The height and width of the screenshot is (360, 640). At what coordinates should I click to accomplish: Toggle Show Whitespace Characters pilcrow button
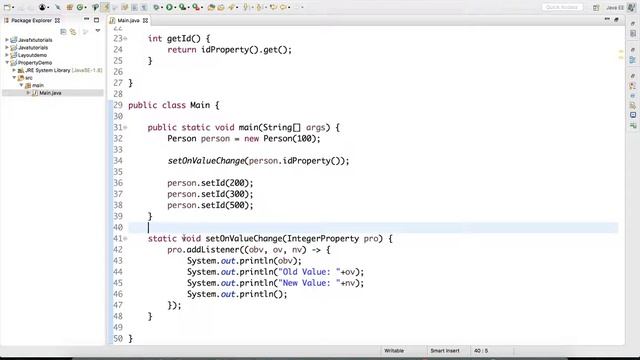click(x=144, y=7)
